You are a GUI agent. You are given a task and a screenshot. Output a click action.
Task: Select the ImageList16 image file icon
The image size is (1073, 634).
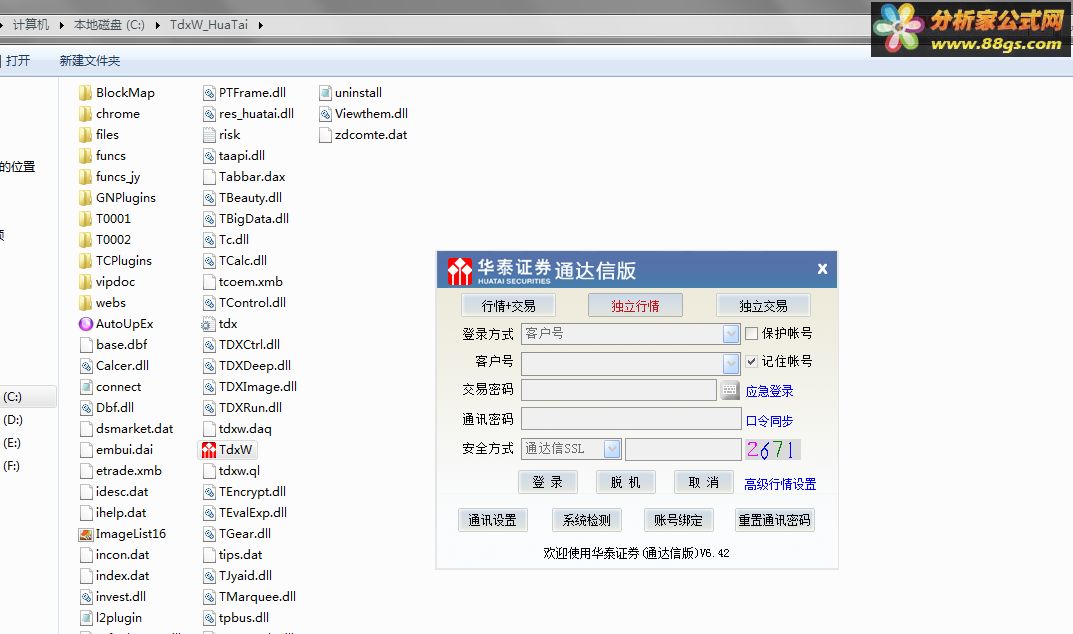[86, 534]
